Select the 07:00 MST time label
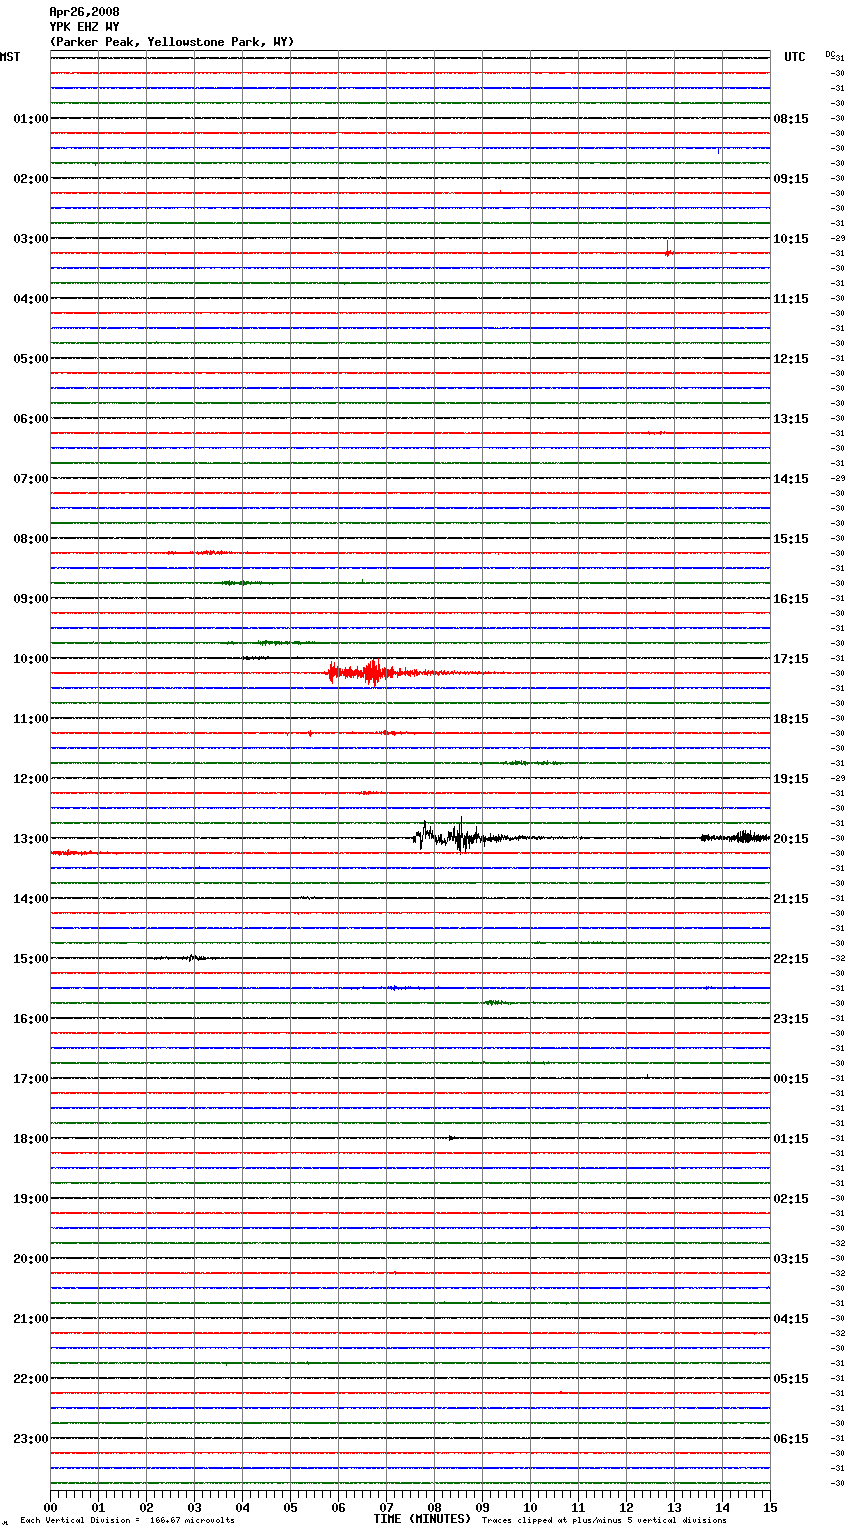The image size is (850, 1534). point(31,479)
